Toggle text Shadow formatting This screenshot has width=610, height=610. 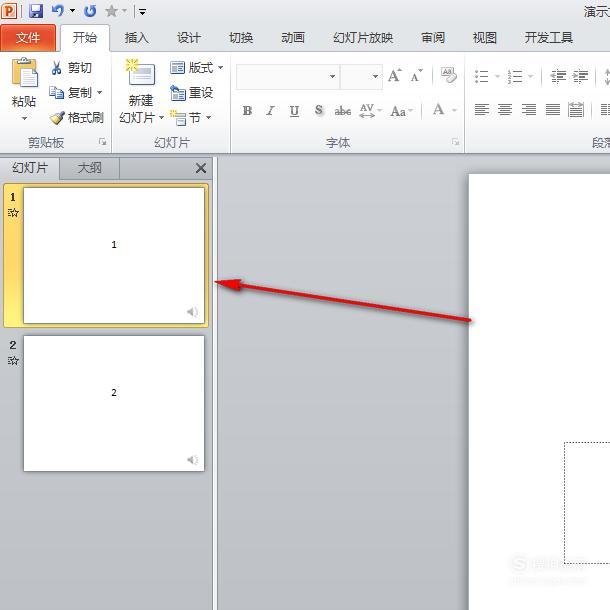click(319, 111)
